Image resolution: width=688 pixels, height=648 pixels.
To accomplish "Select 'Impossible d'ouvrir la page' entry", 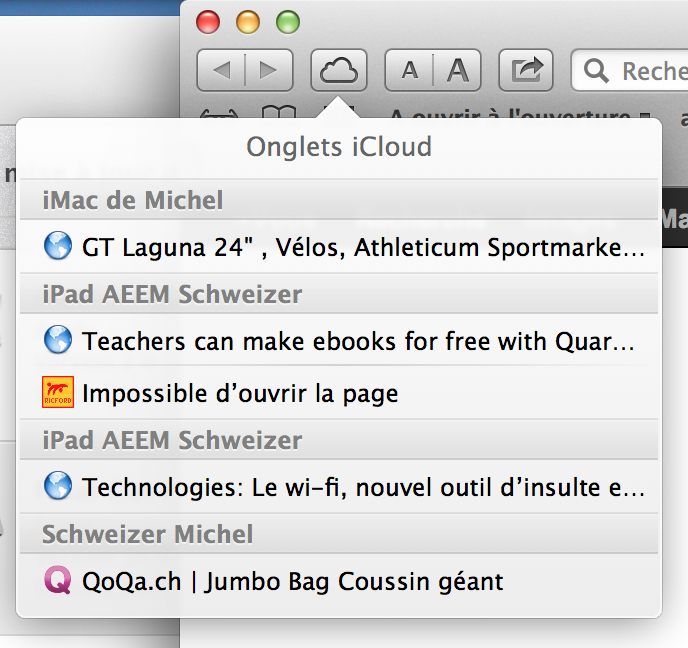I will pos(240,393).
